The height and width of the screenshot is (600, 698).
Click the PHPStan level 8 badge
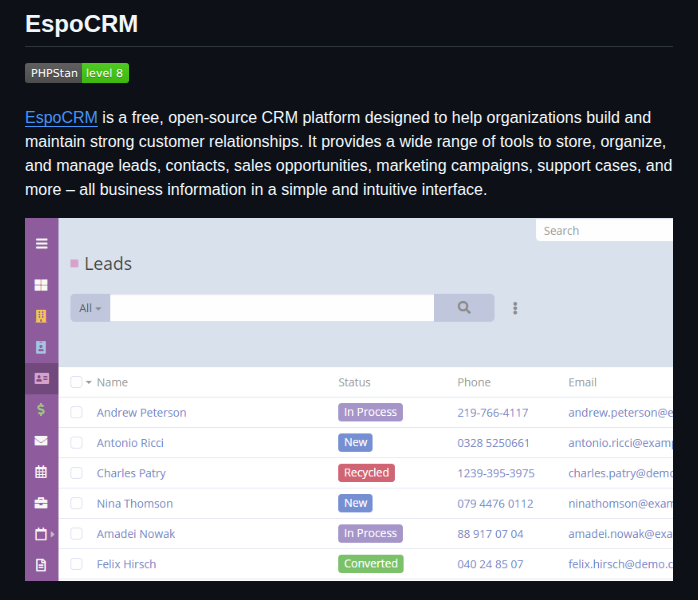pos(77,73)
